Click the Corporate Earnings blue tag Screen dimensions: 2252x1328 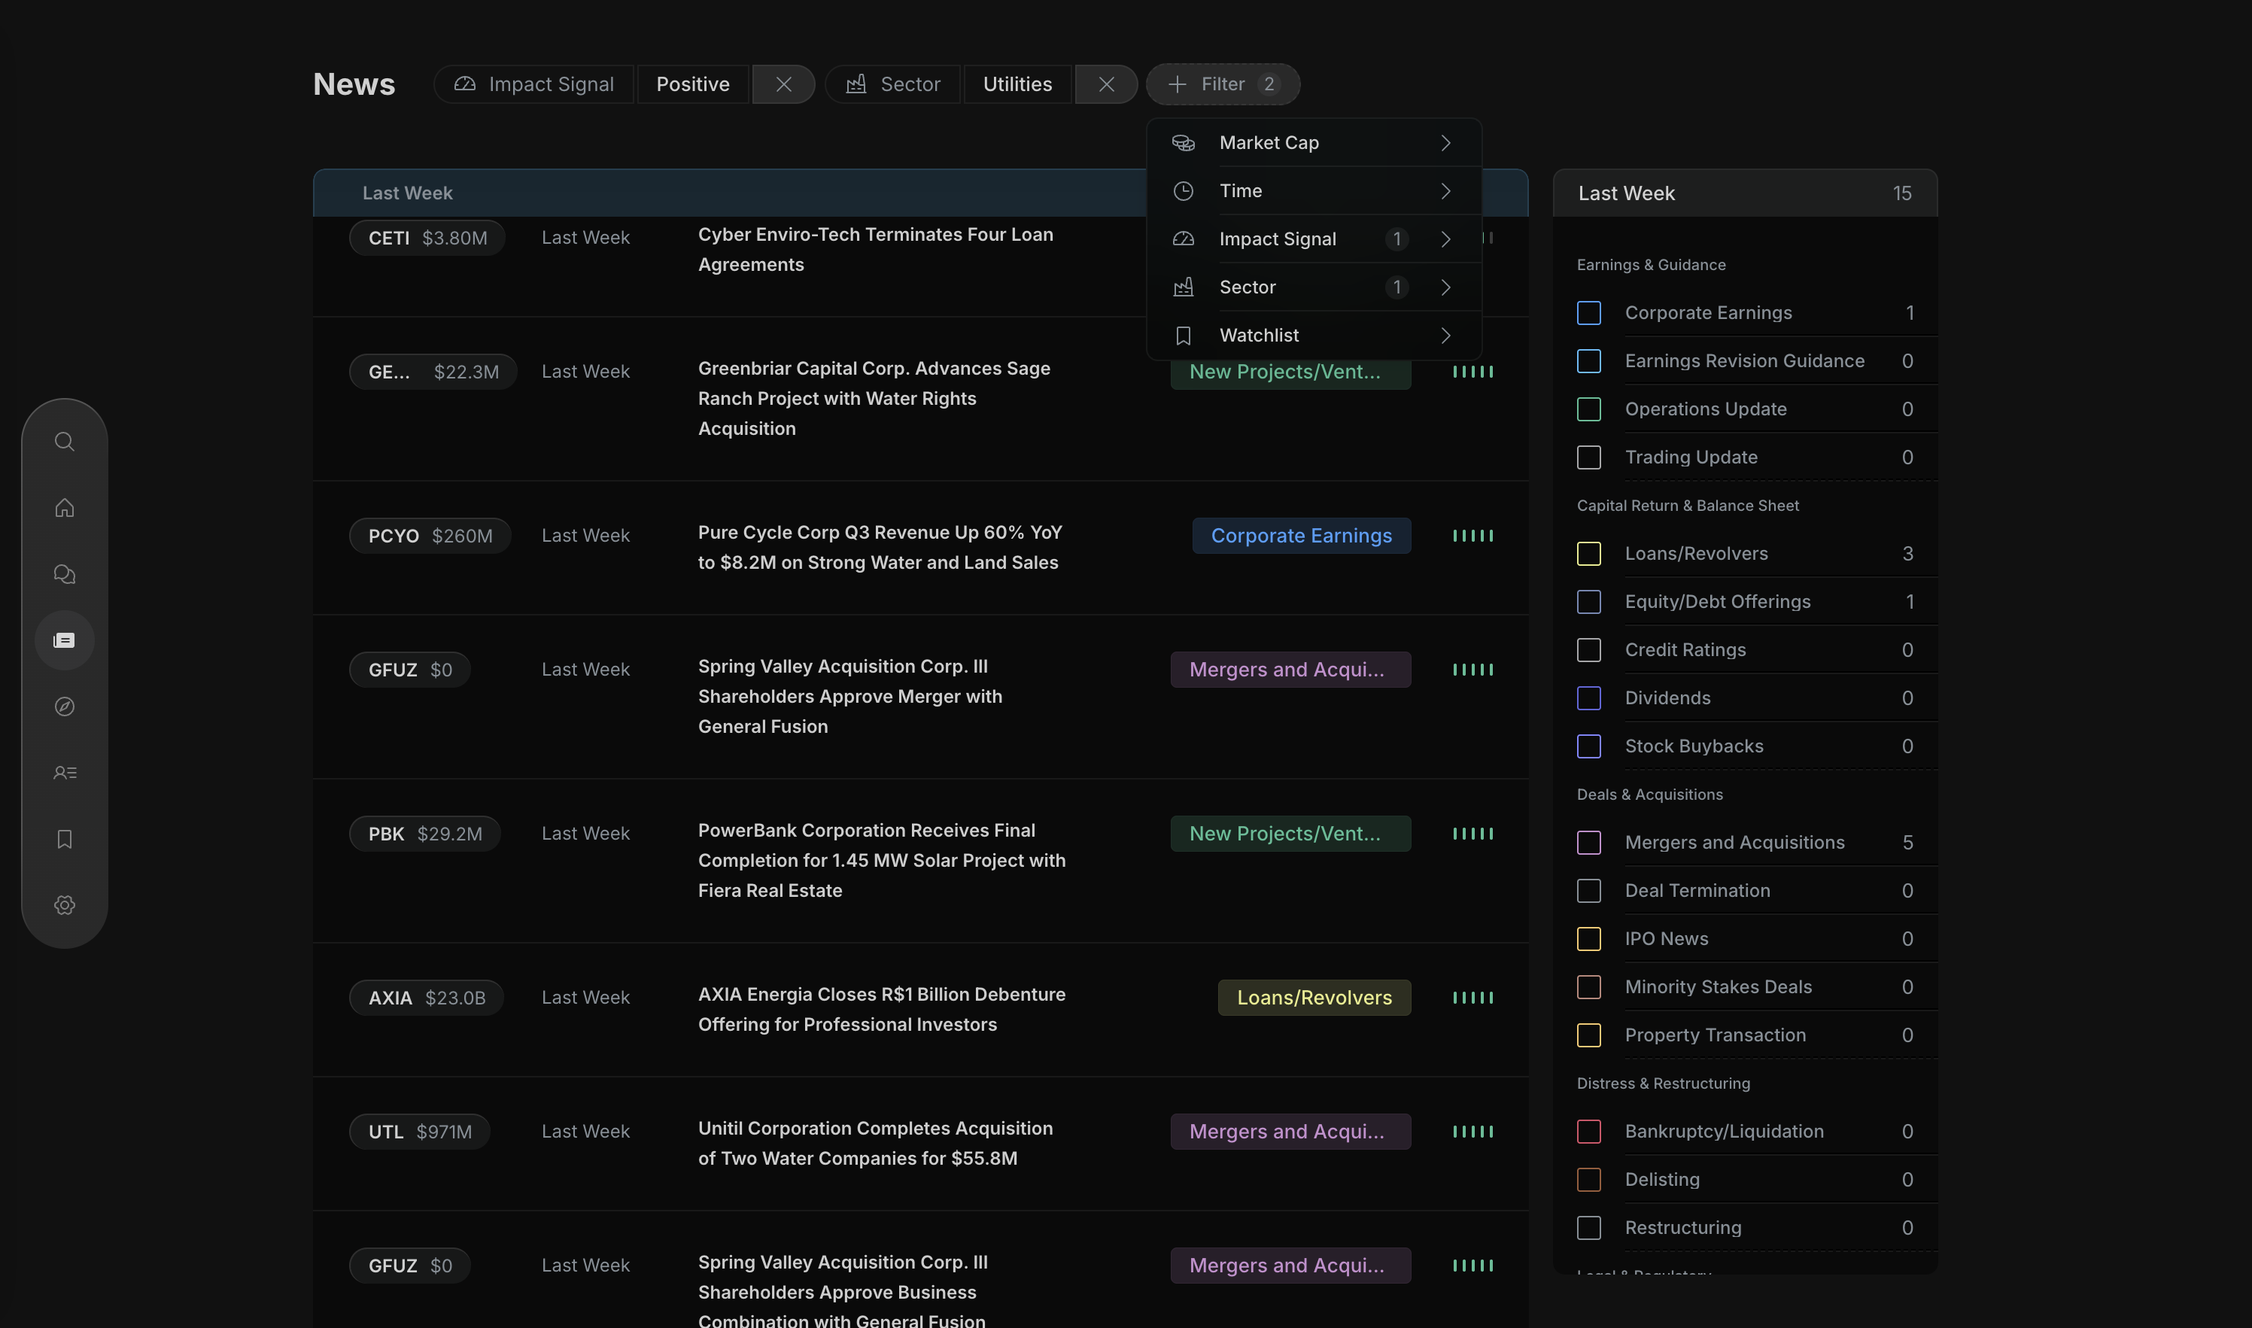click(1301, 536)
